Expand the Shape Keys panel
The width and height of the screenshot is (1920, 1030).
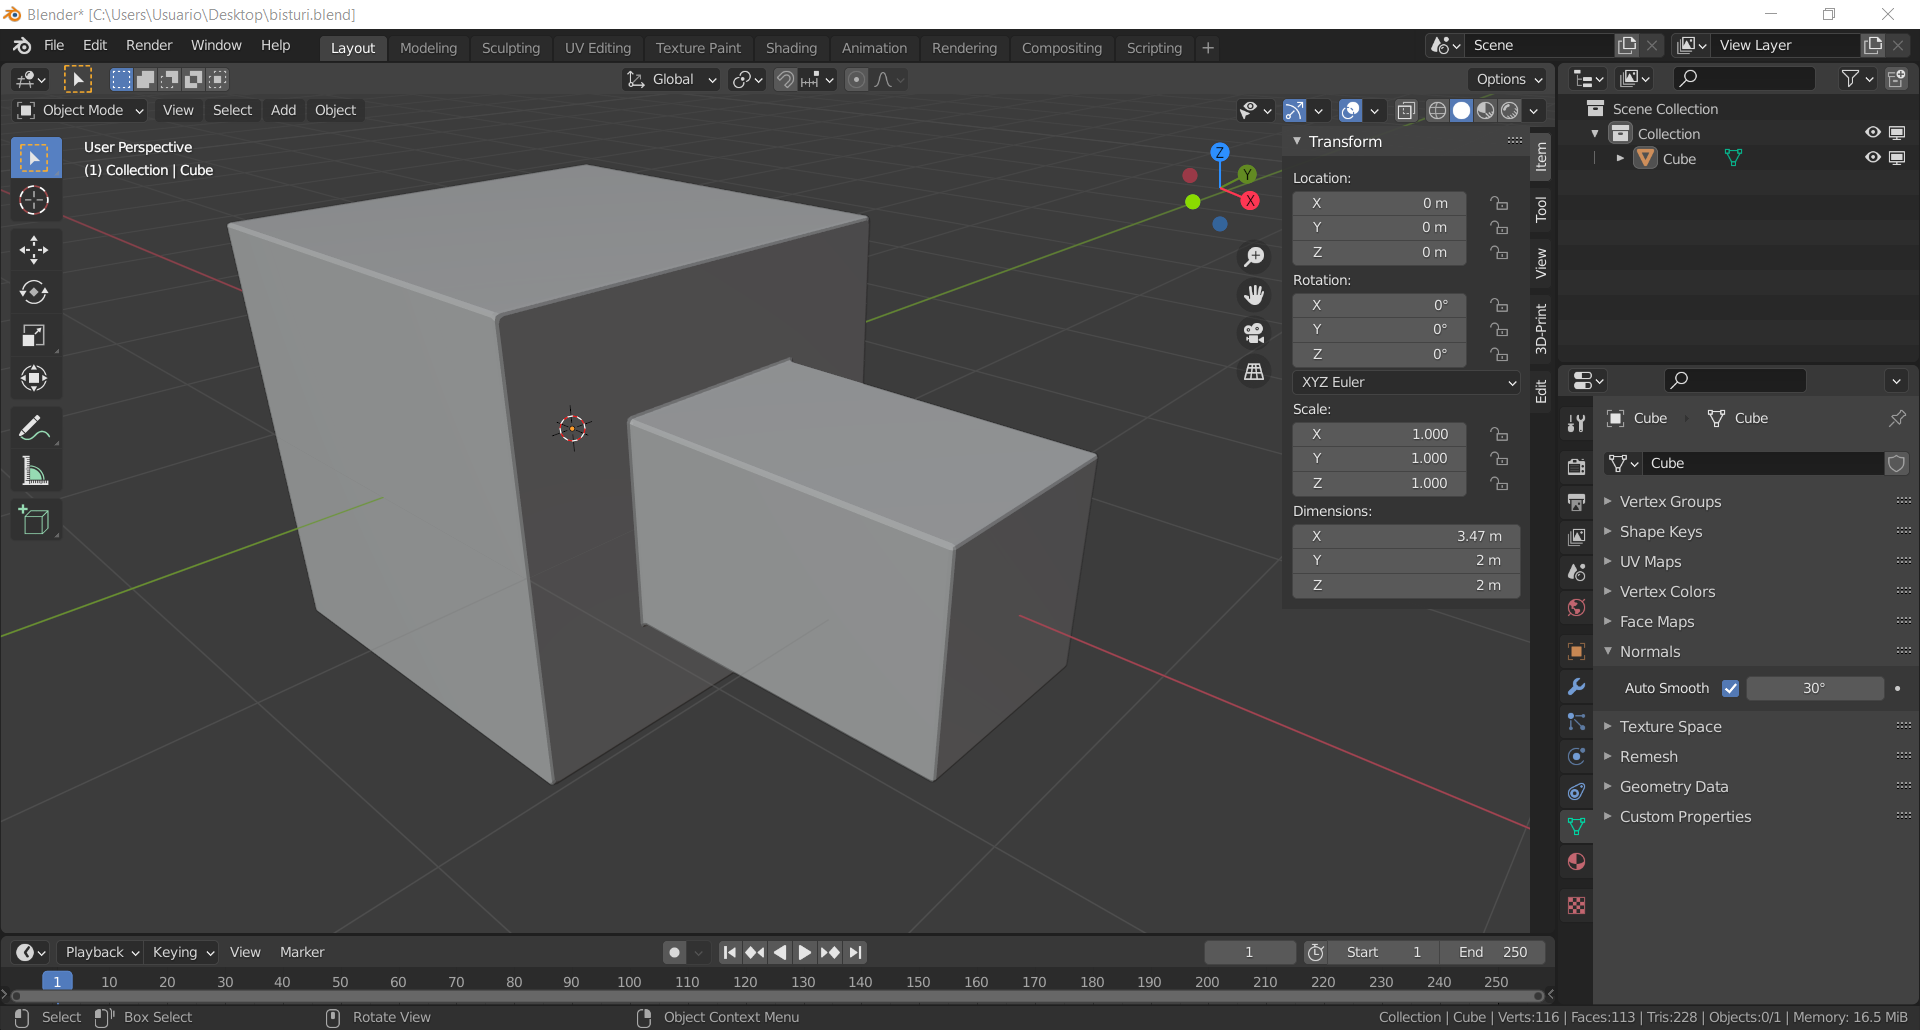pos(1660,532)
